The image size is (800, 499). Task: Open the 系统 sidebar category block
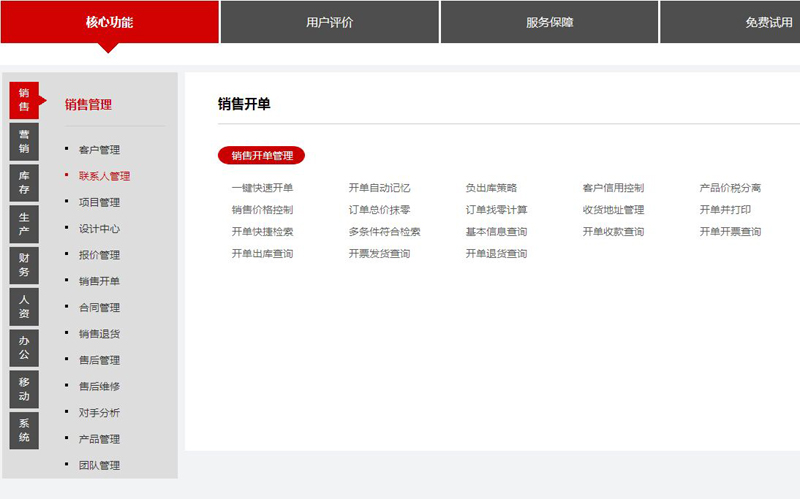tap(24, 430)
